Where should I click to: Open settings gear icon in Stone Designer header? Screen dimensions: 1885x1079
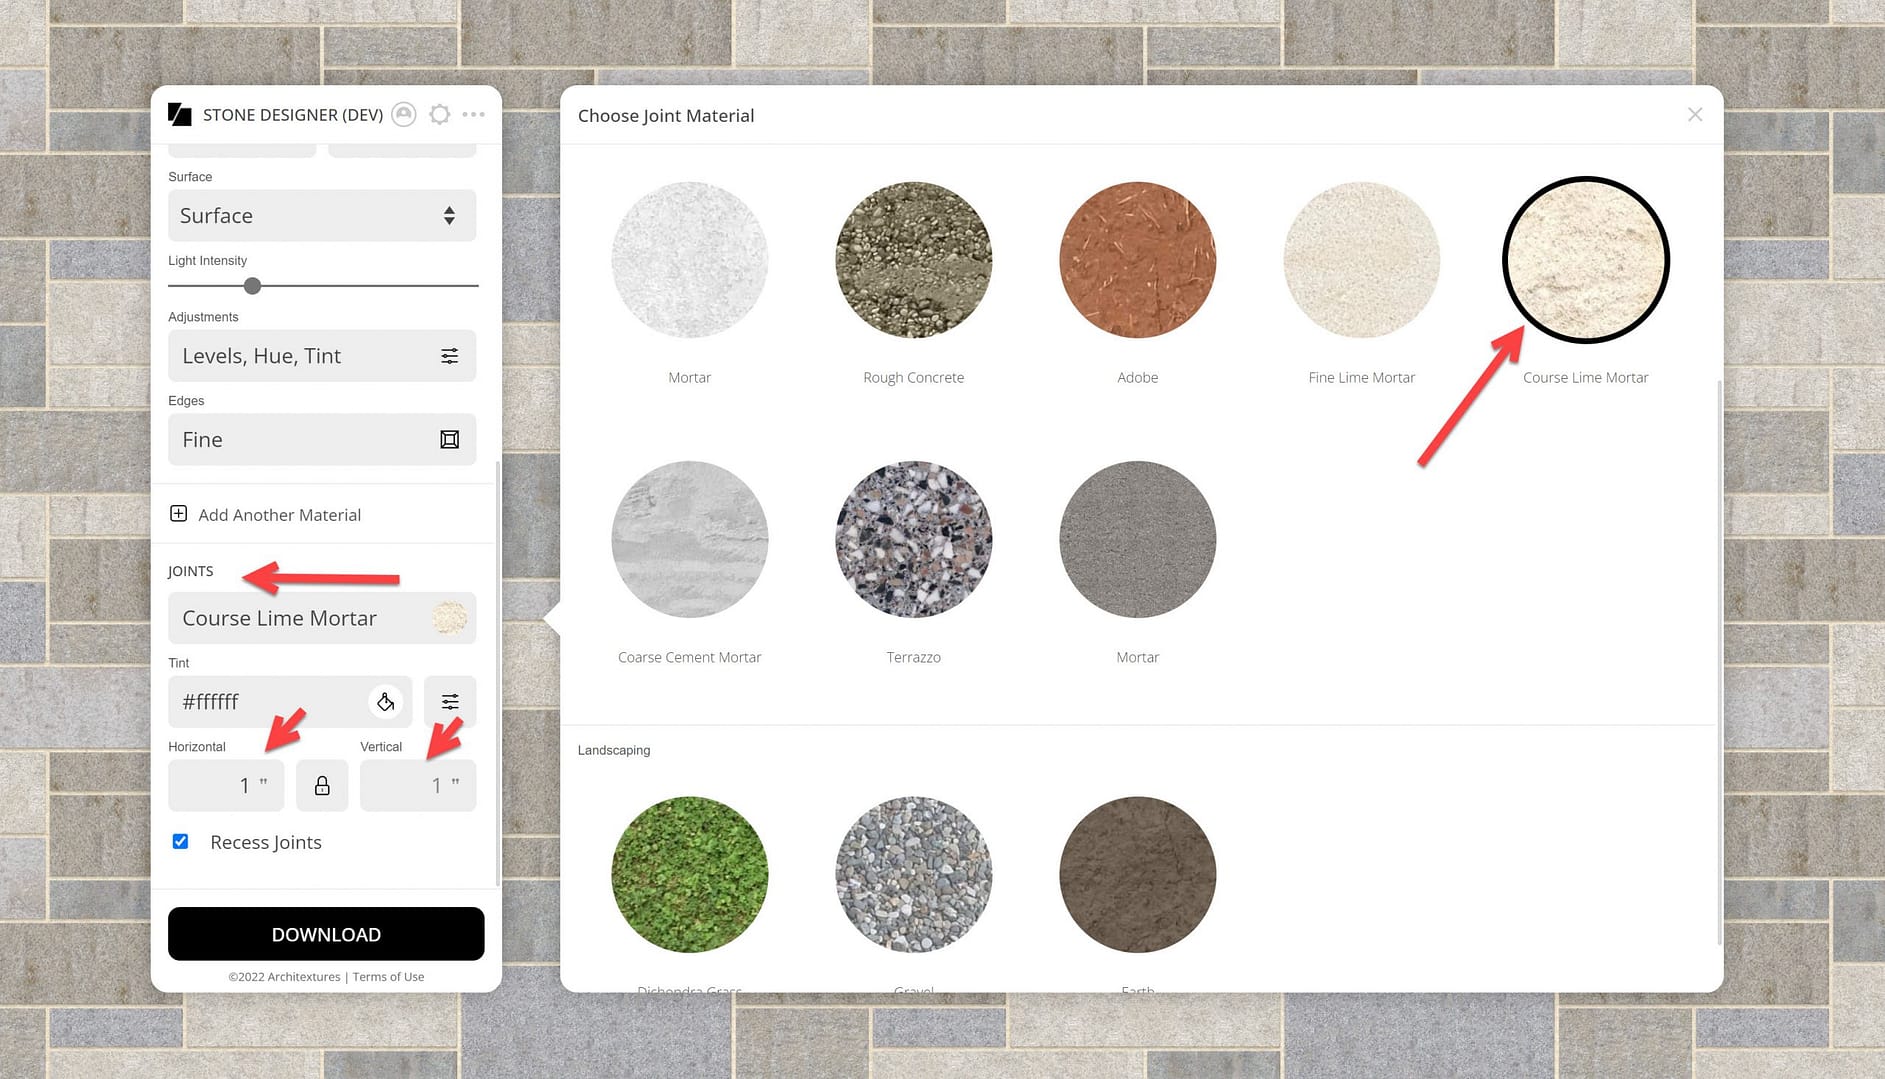pyautogui.click(x=439, y=115)
